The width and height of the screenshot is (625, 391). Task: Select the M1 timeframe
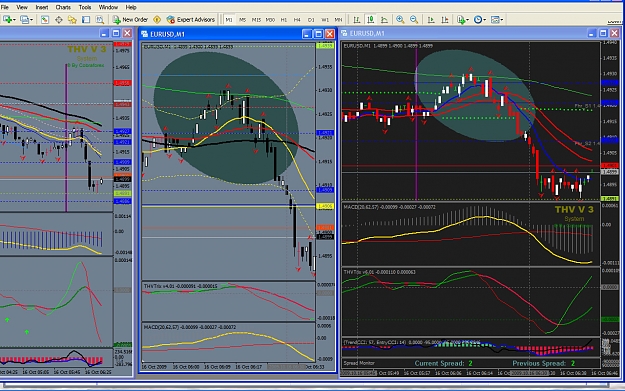tap(229, 20)
